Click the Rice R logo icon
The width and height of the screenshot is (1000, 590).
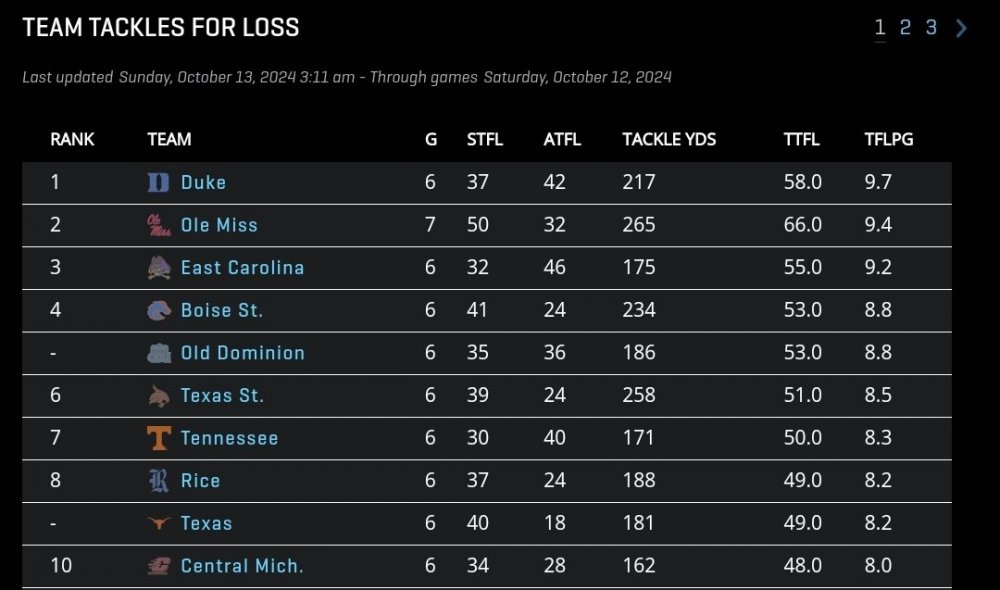point(158,481)
